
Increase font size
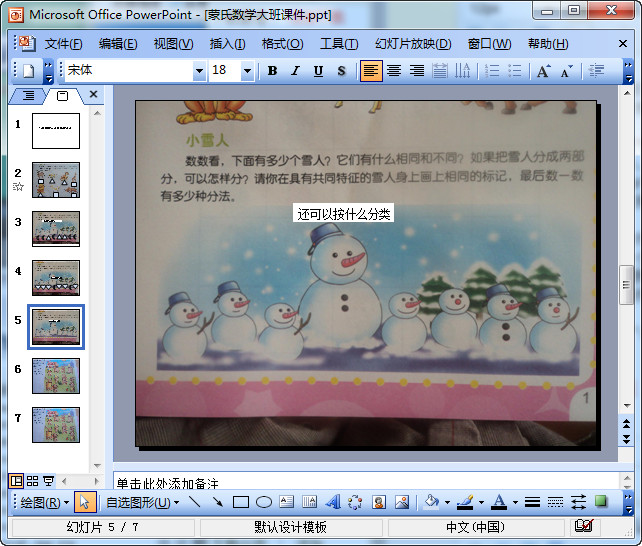click(543, 71)
